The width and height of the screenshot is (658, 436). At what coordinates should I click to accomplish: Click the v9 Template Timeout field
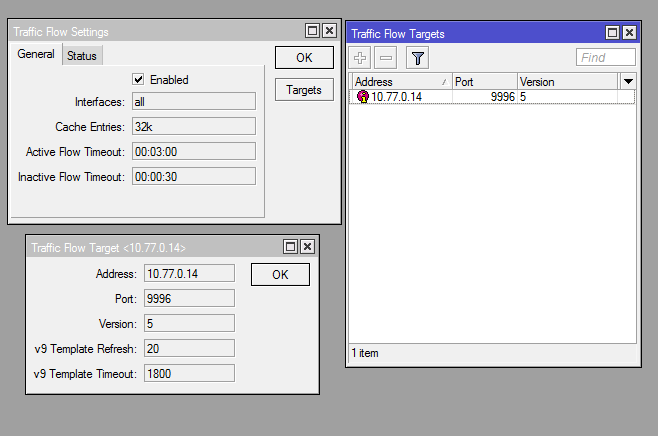(189, 373)
